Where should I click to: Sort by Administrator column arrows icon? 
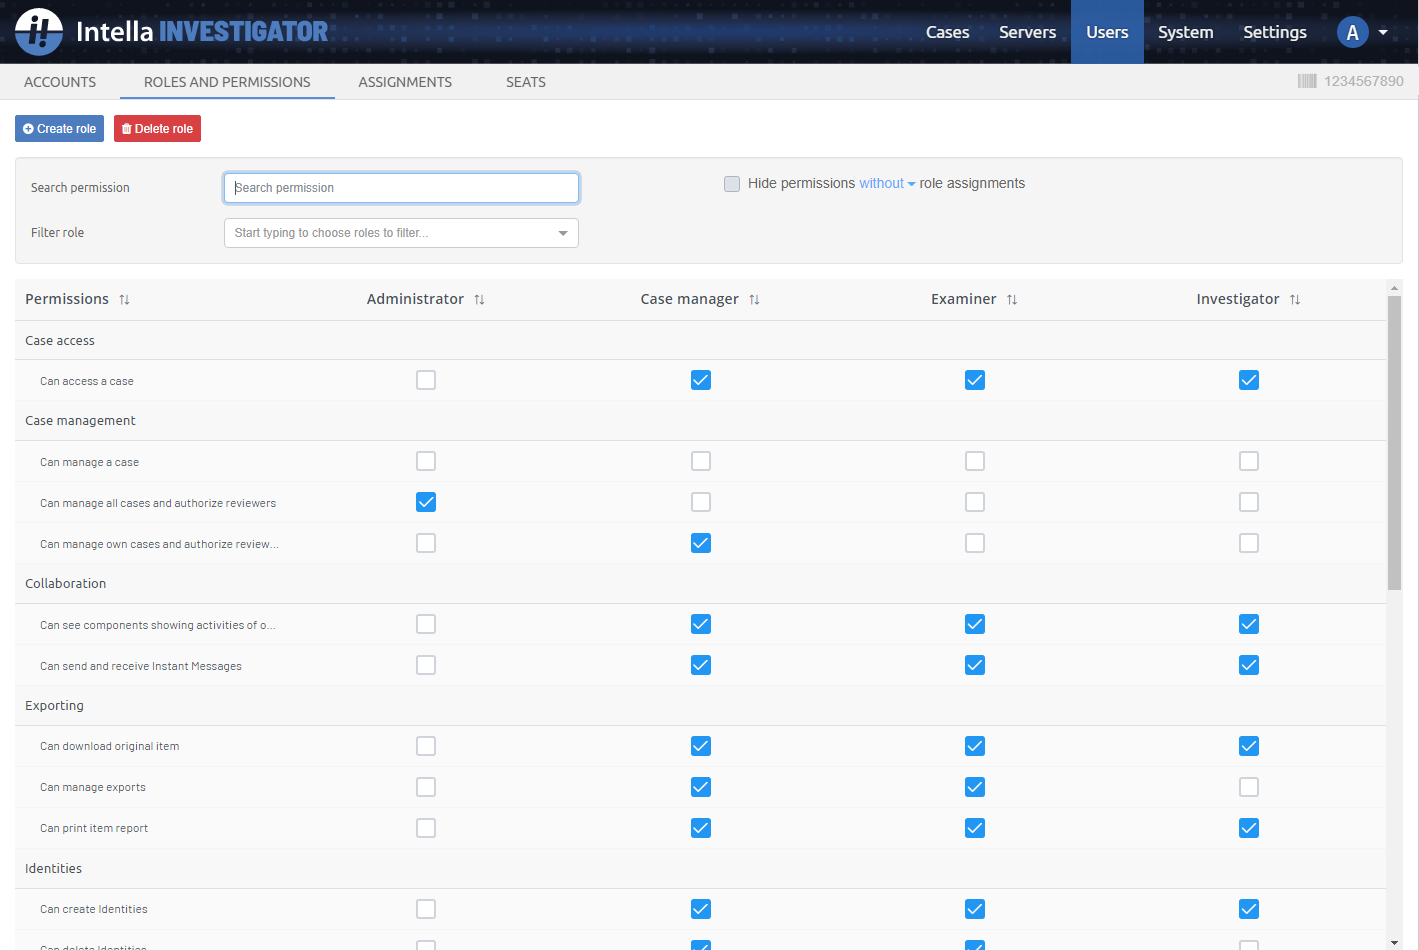479,300
